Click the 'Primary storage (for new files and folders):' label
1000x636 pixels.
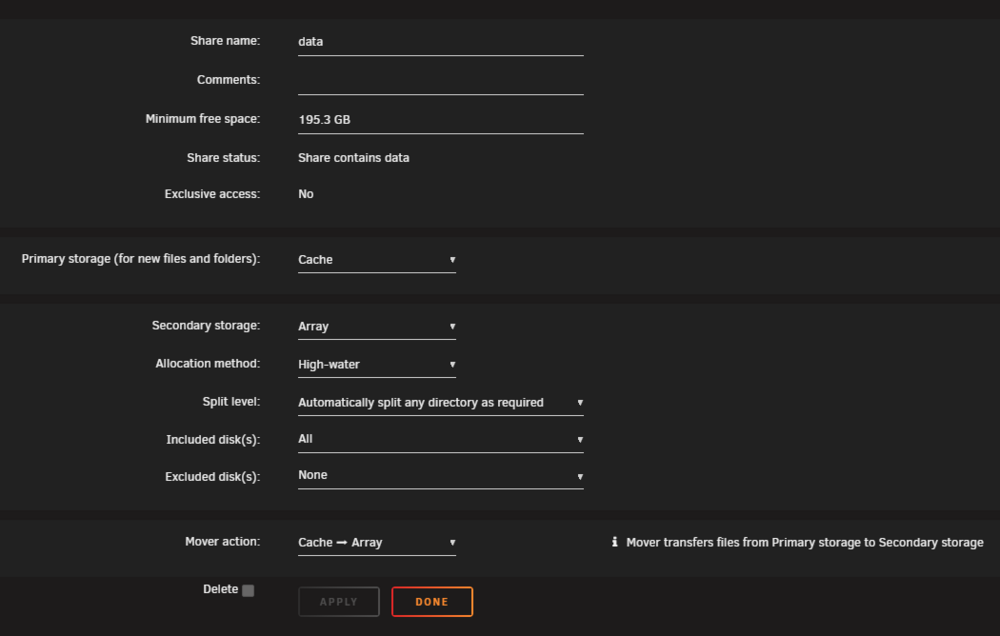coord(140,259)
